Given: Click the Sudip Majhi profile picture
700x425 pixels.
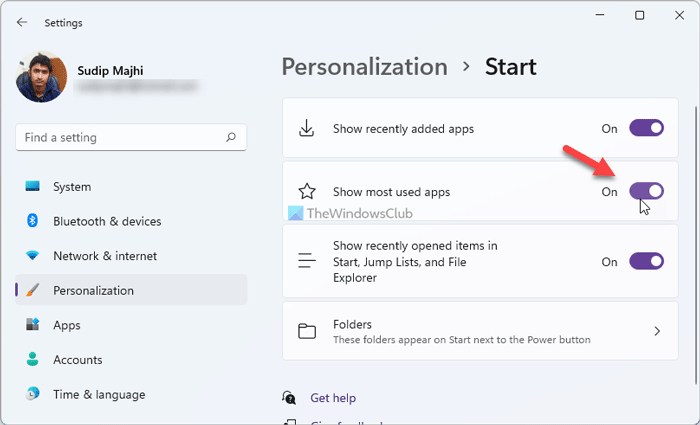Looking at the screenshot, I should [x=42, y=77].
